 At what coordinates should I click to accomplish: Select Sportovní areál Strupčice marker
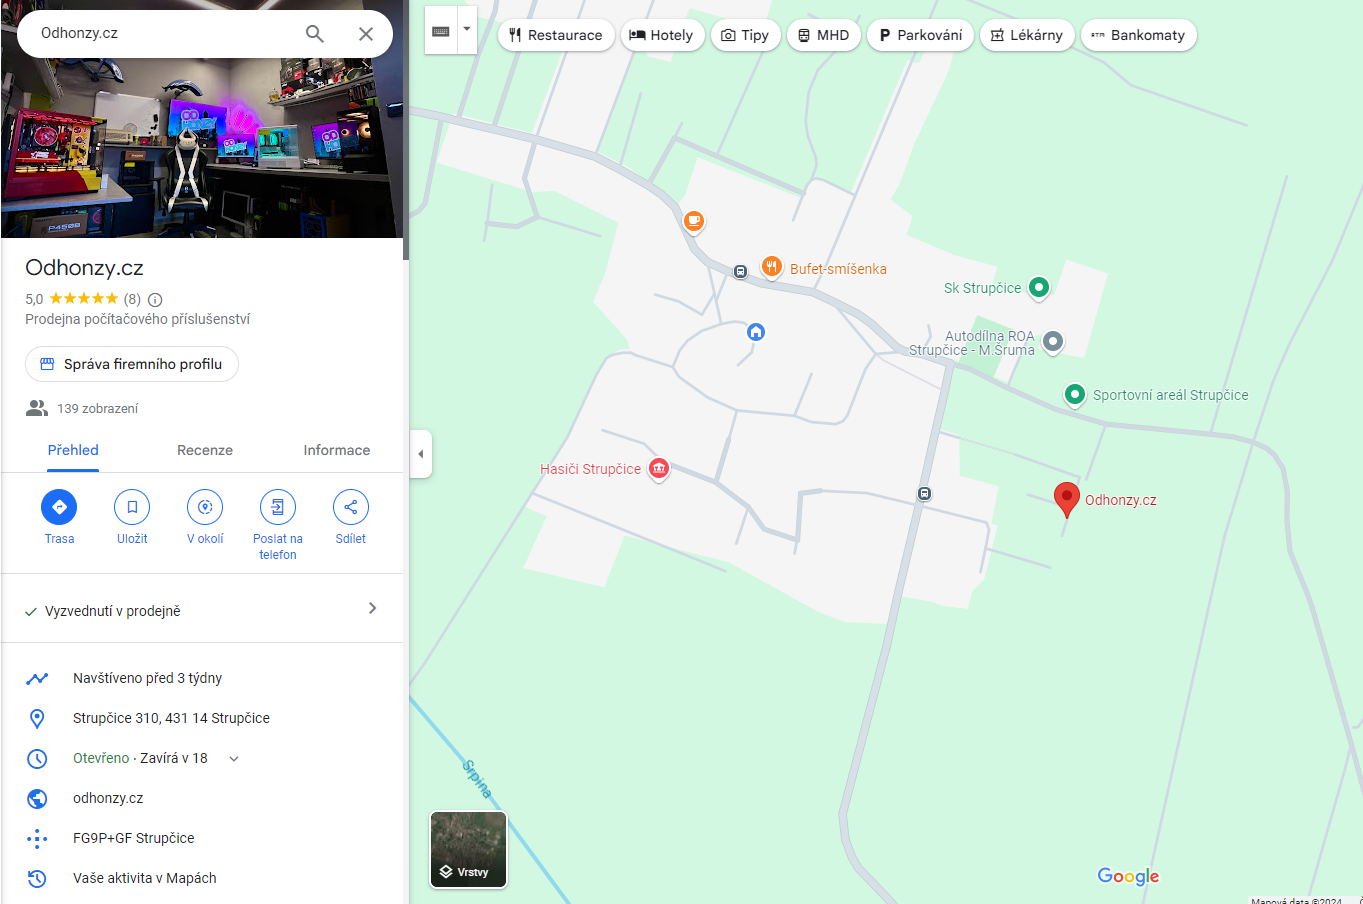coord(1075,395)
